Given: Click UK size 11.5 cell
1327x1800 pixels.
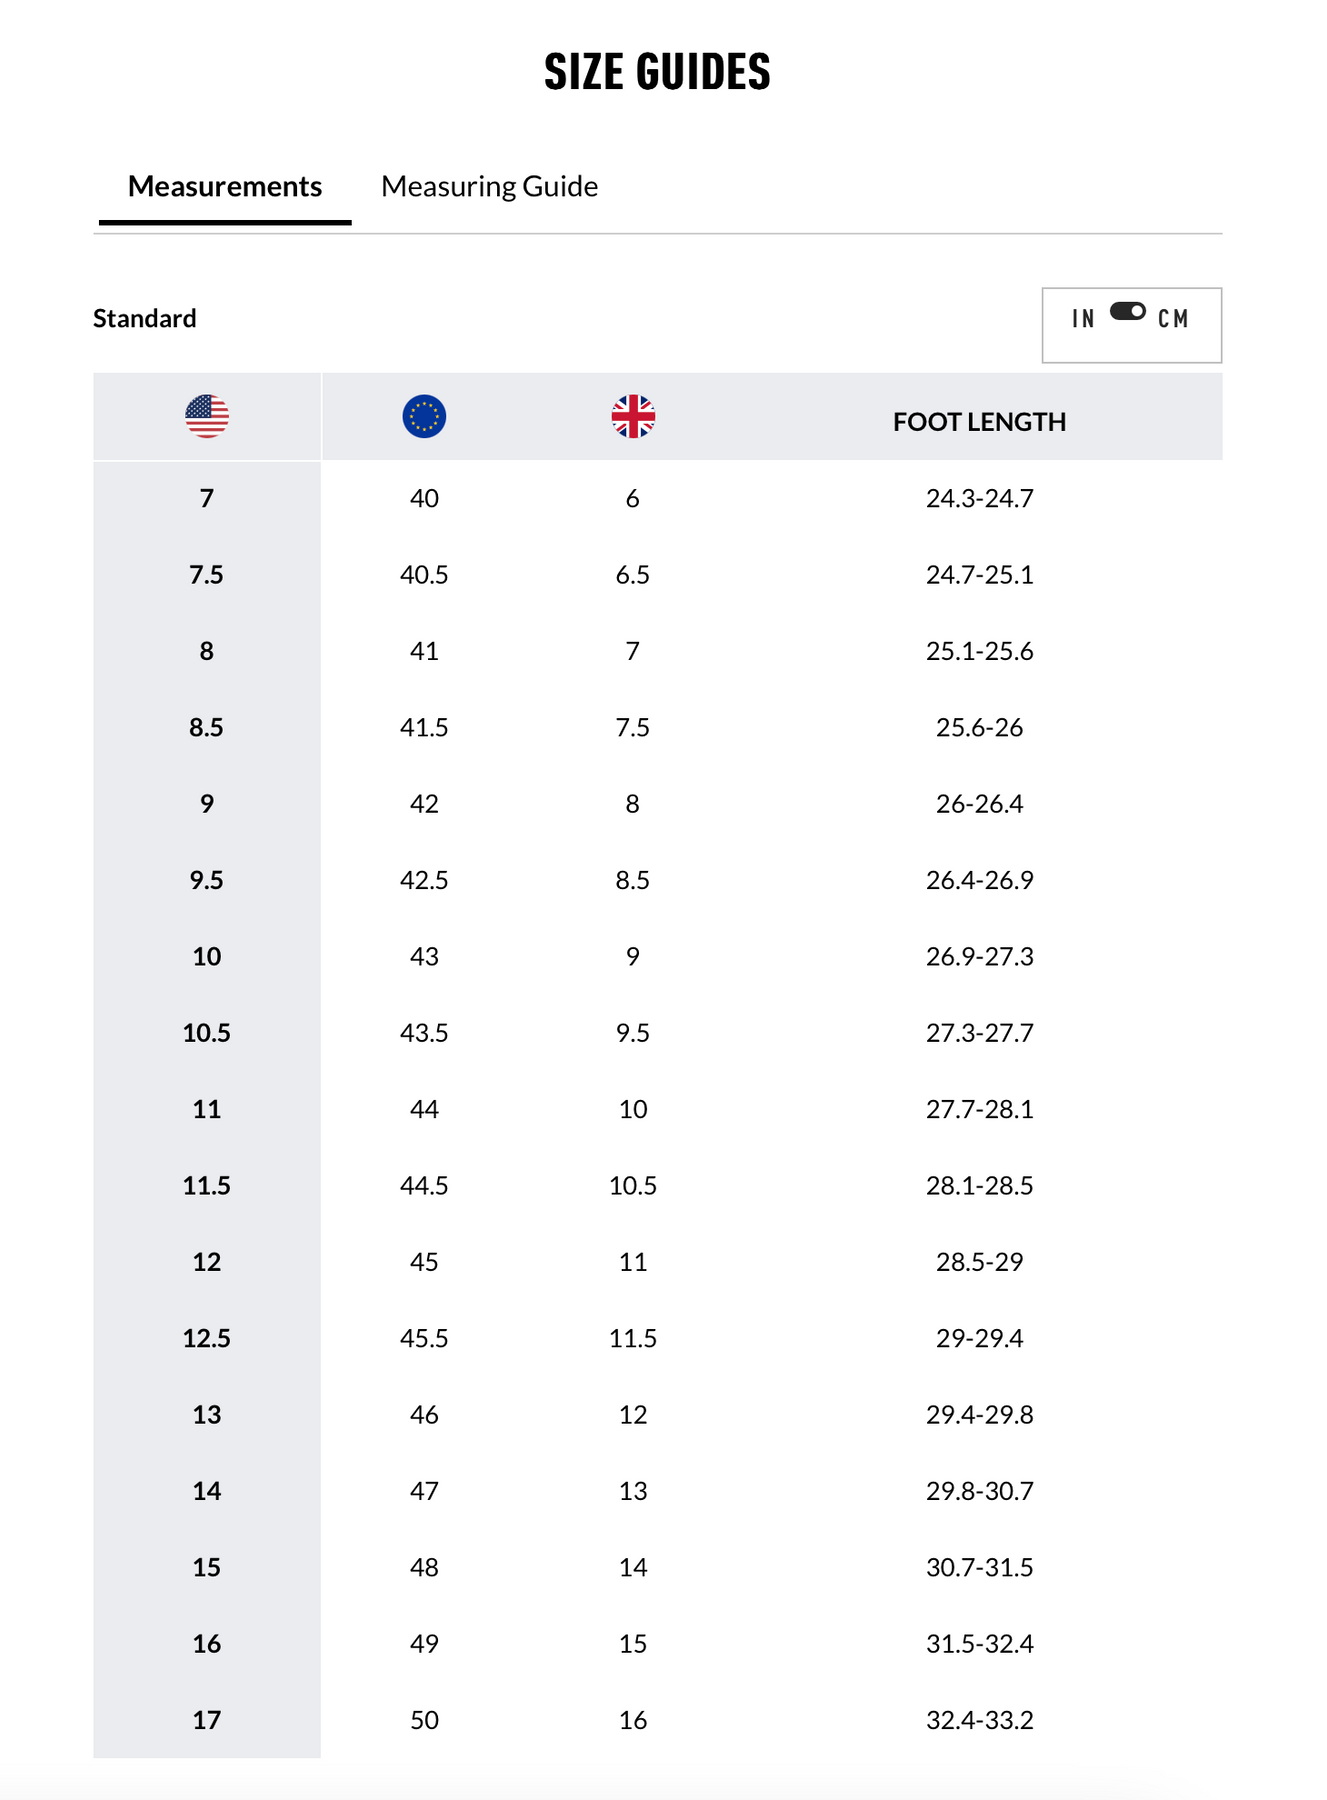Looking at the screenshot, I should click(x=633, y=1338).
